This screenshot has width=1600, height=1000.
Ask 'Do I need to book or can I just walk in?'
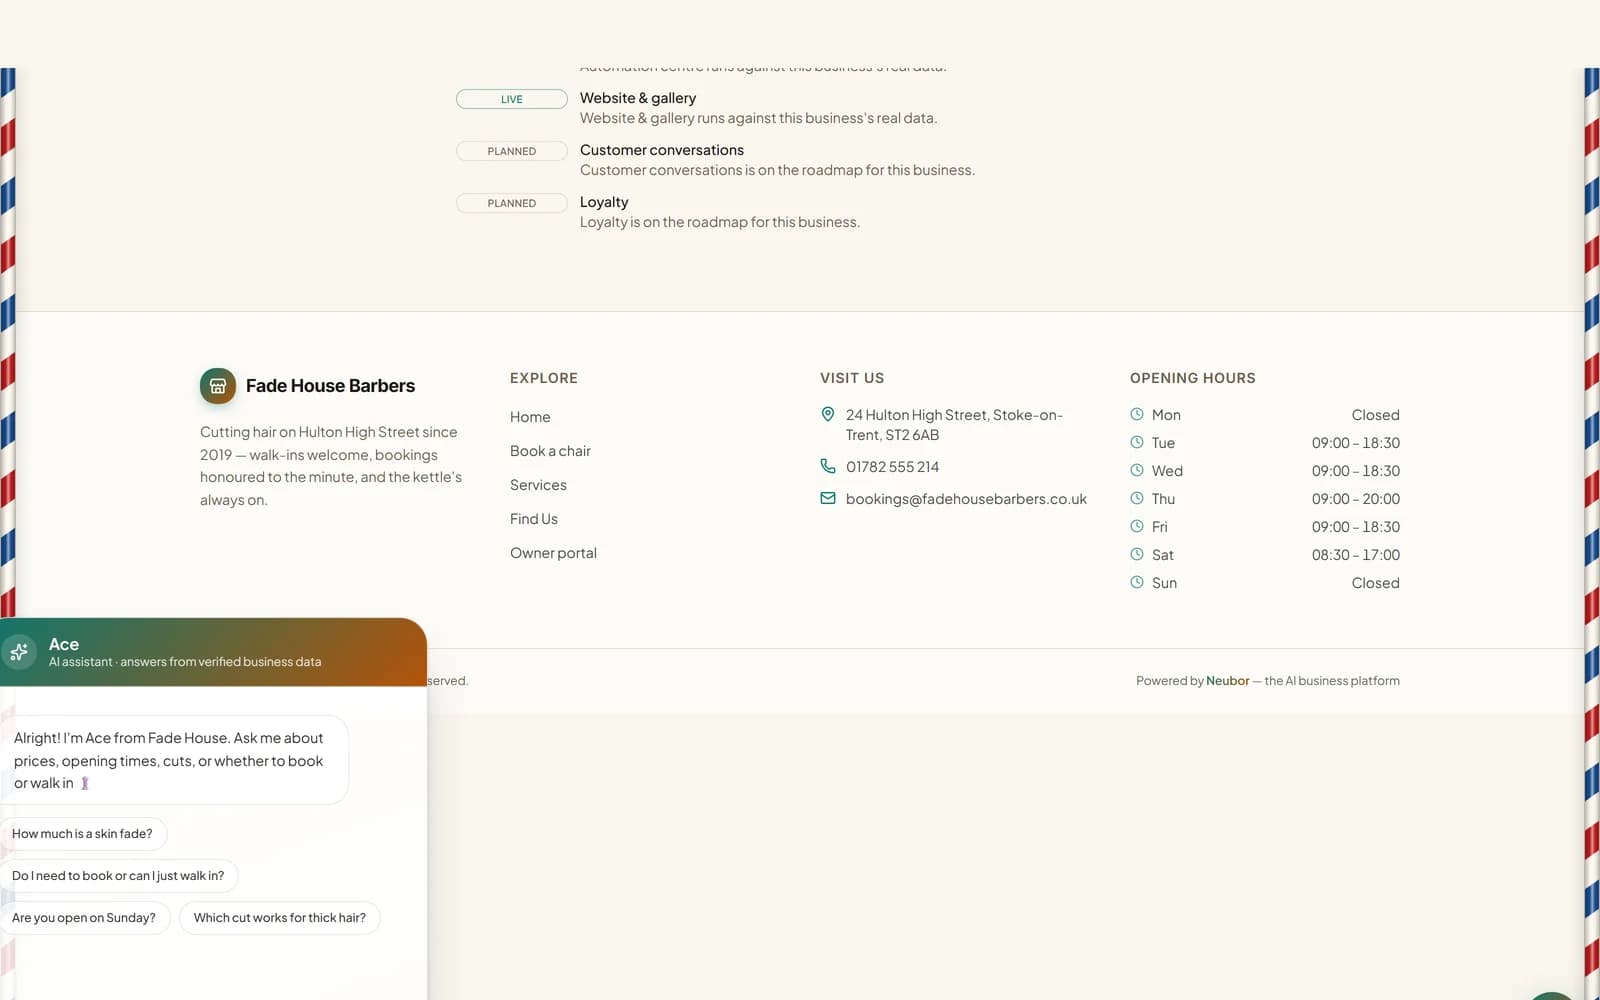118,876
